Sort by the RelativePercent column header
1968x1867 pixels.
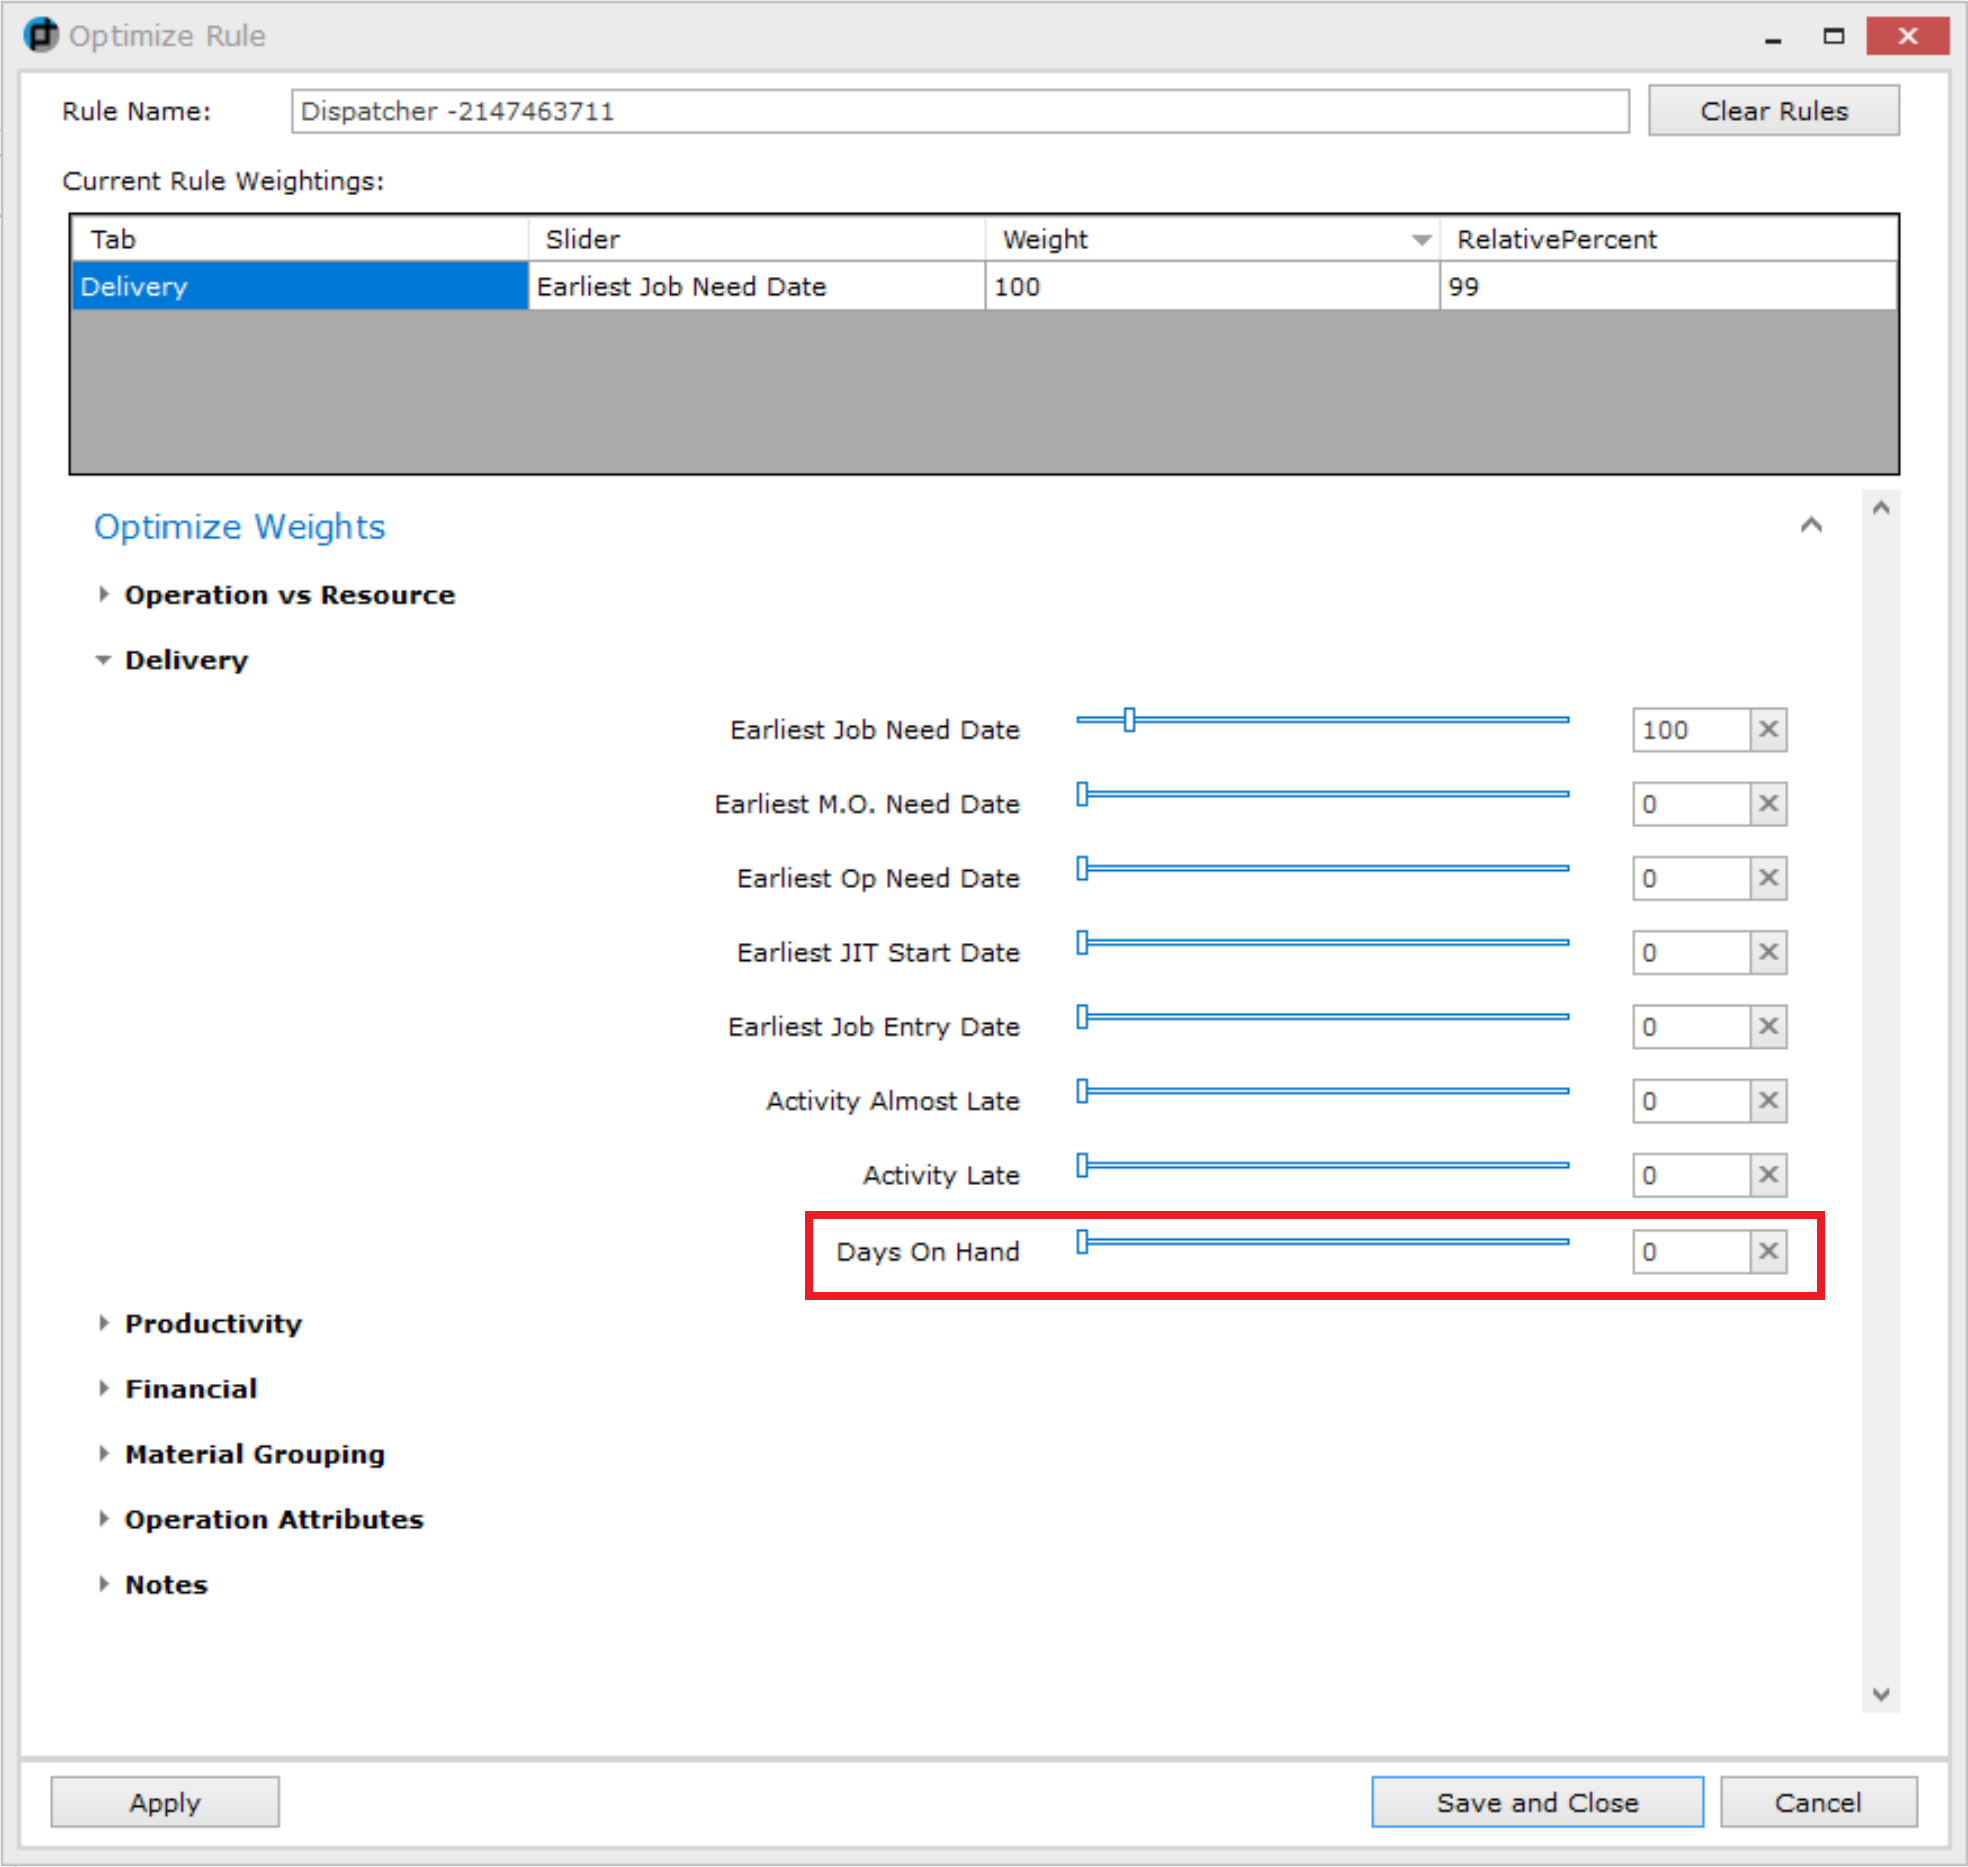1668,239
